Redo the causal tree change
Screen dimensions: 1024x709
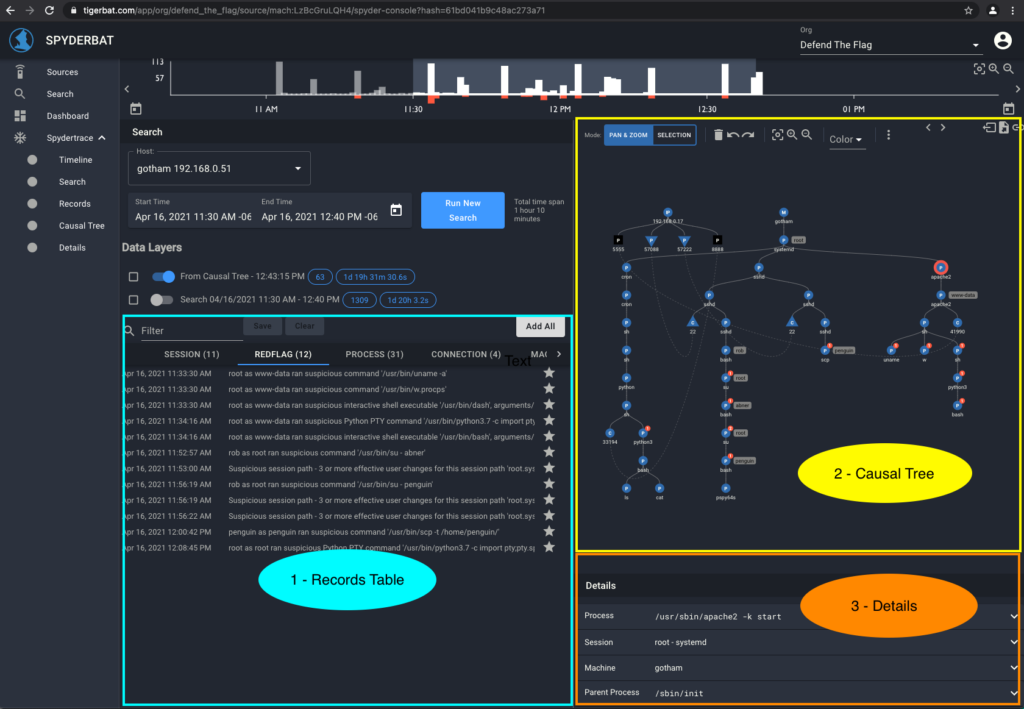point(748,134)
